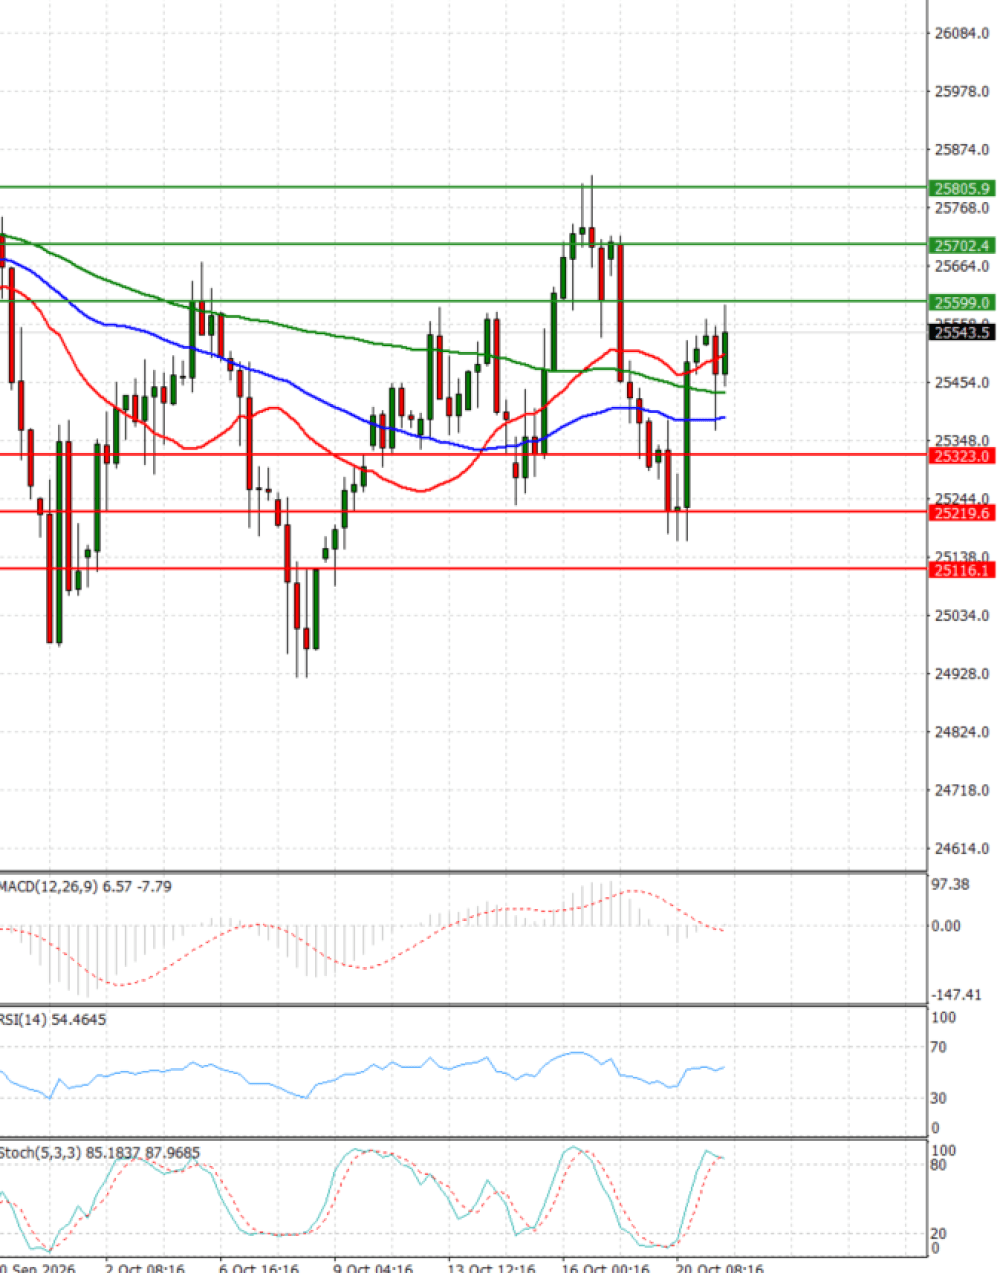Click the 25978.0 price scale value
This screenshot has height=1273, width=1000.
pyautogui.click(x=962, y=91)
